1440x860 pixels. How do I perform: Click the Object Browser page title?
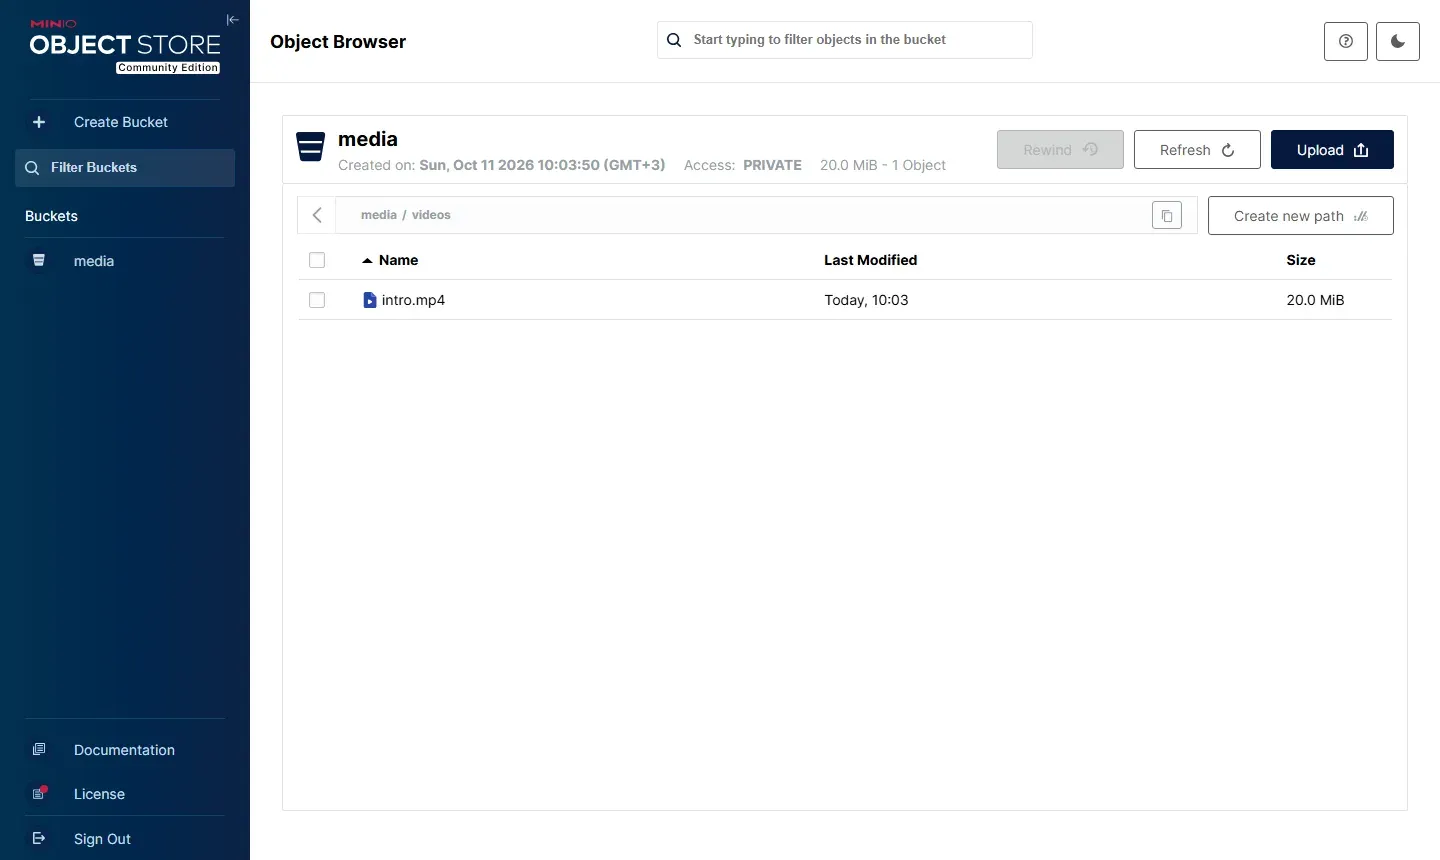[338, 42]
